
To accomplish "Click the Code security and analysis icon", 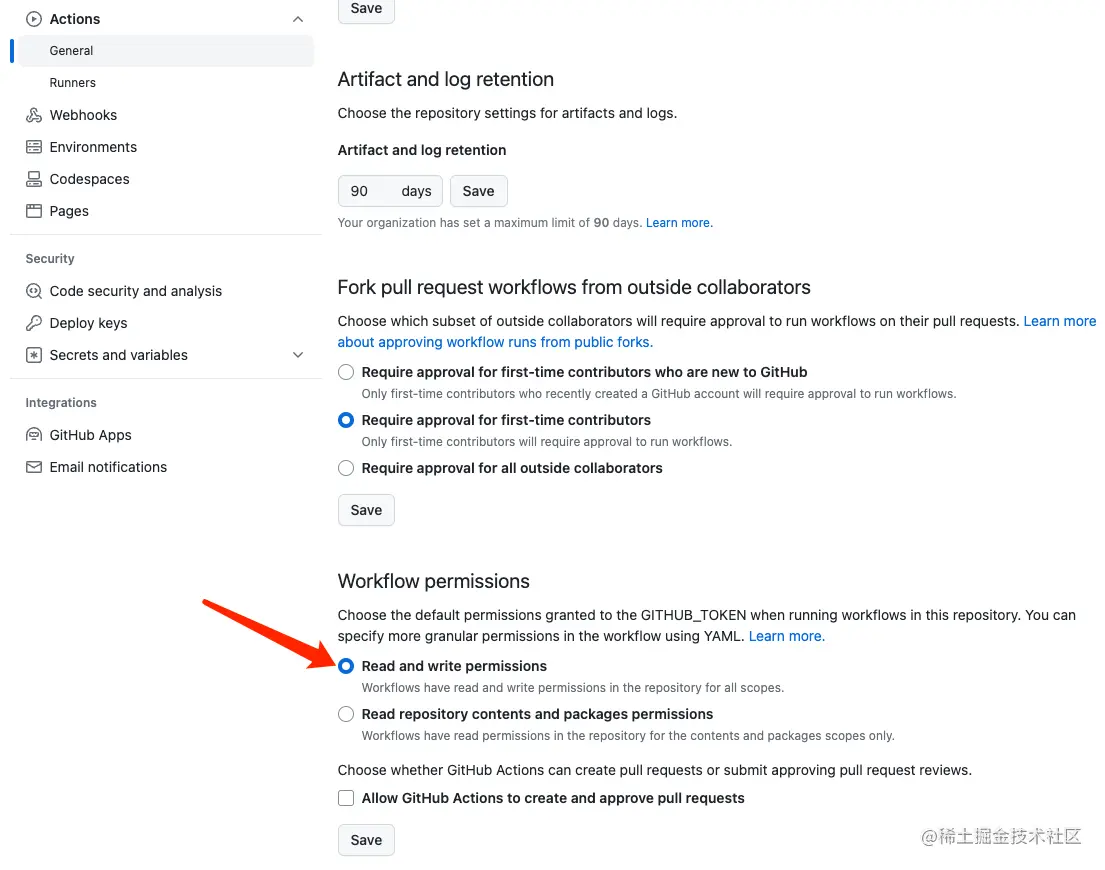I will pyautogui.click(x=34, y=291).
